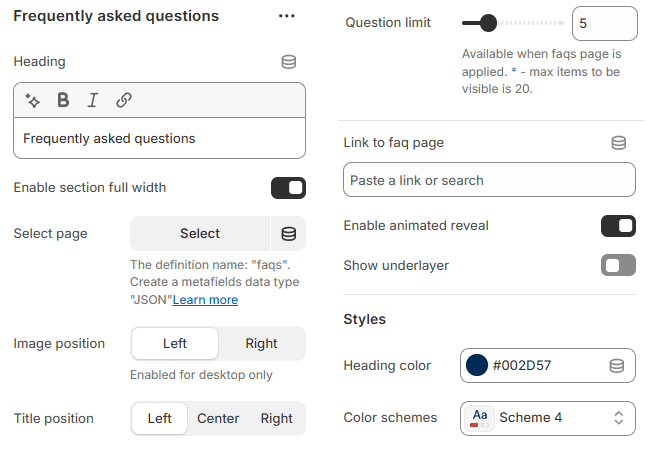Click the Styles section heading
The width and height of the screenshot is (649, 449).
365,319
